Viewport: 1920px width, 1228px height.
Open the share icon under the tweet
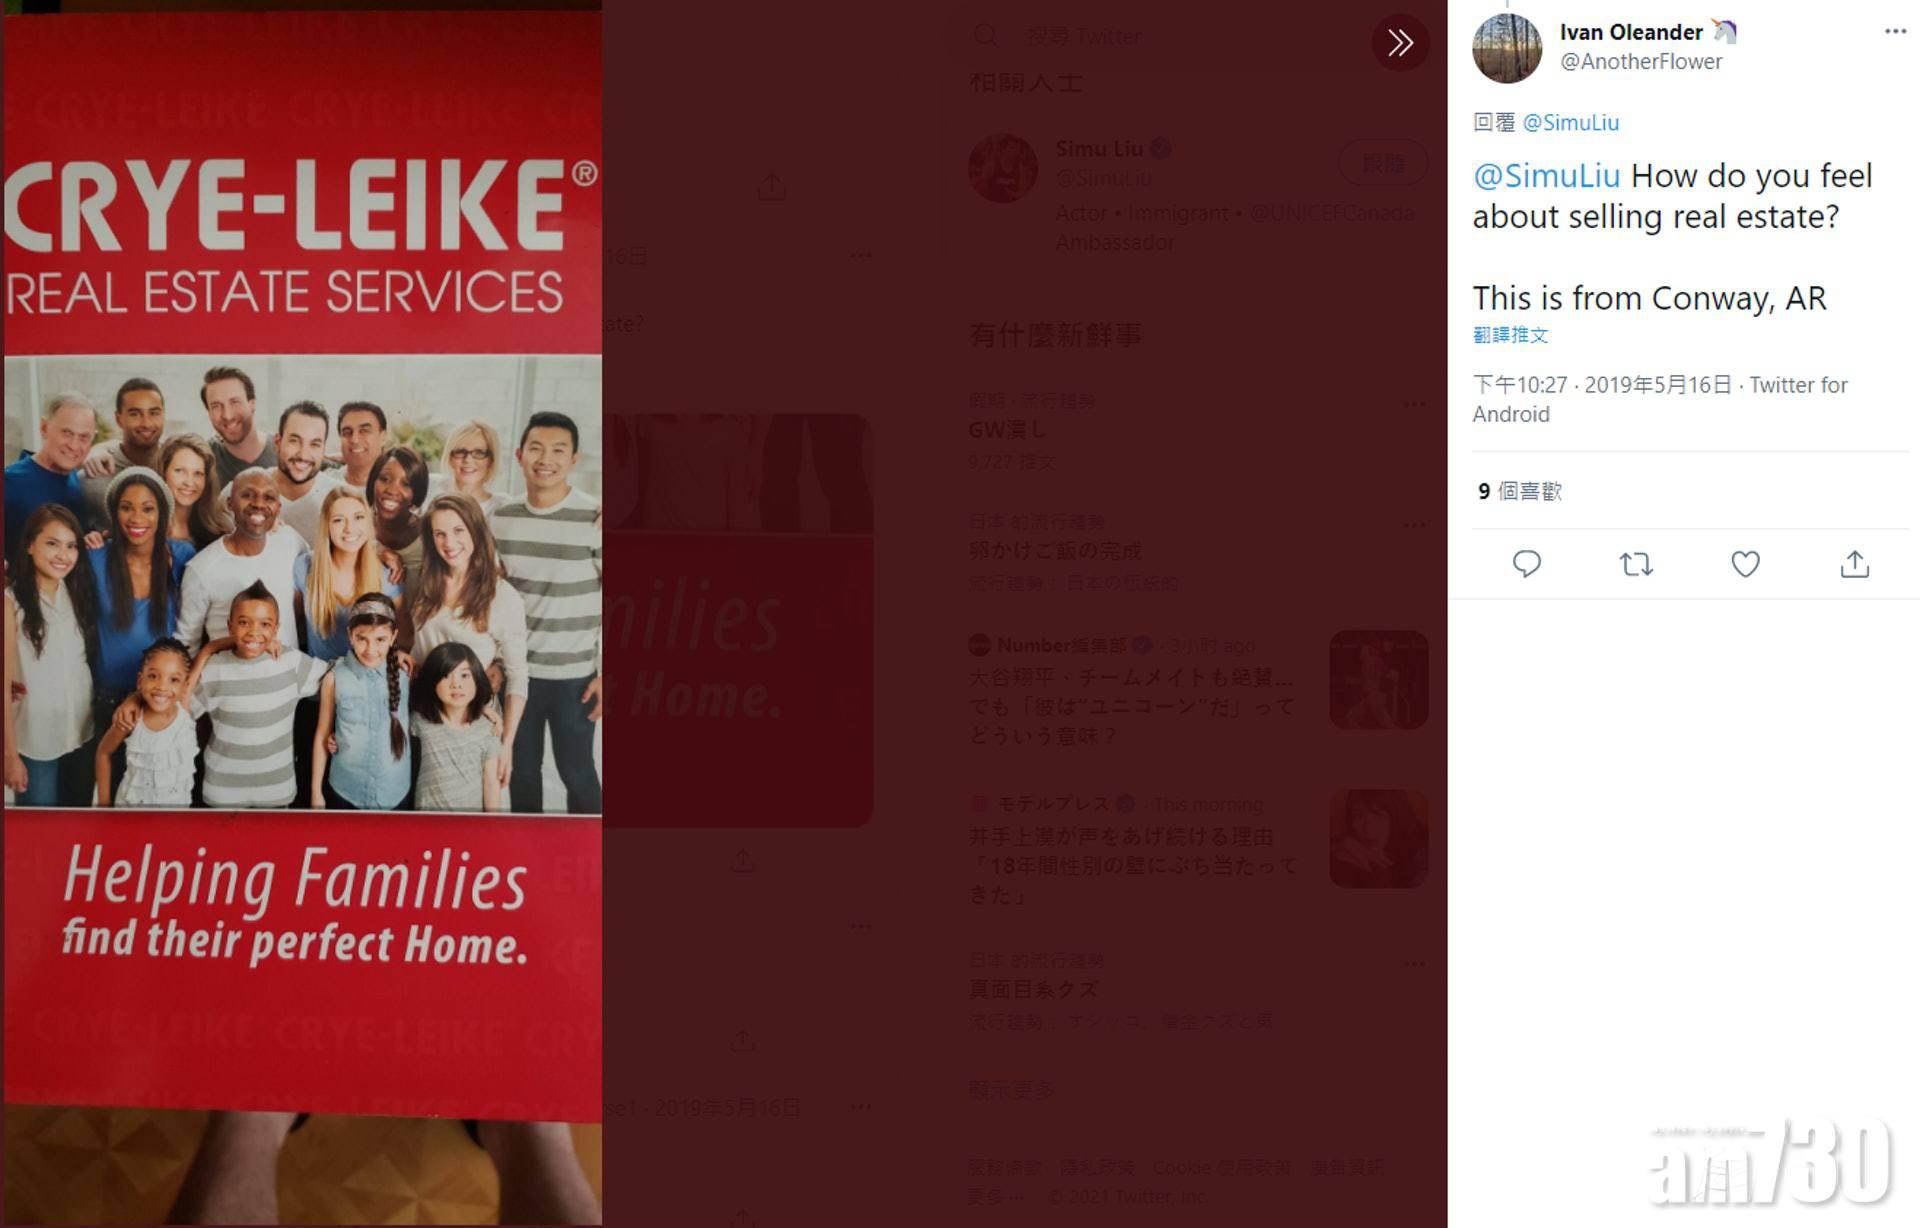(1854, 564)
